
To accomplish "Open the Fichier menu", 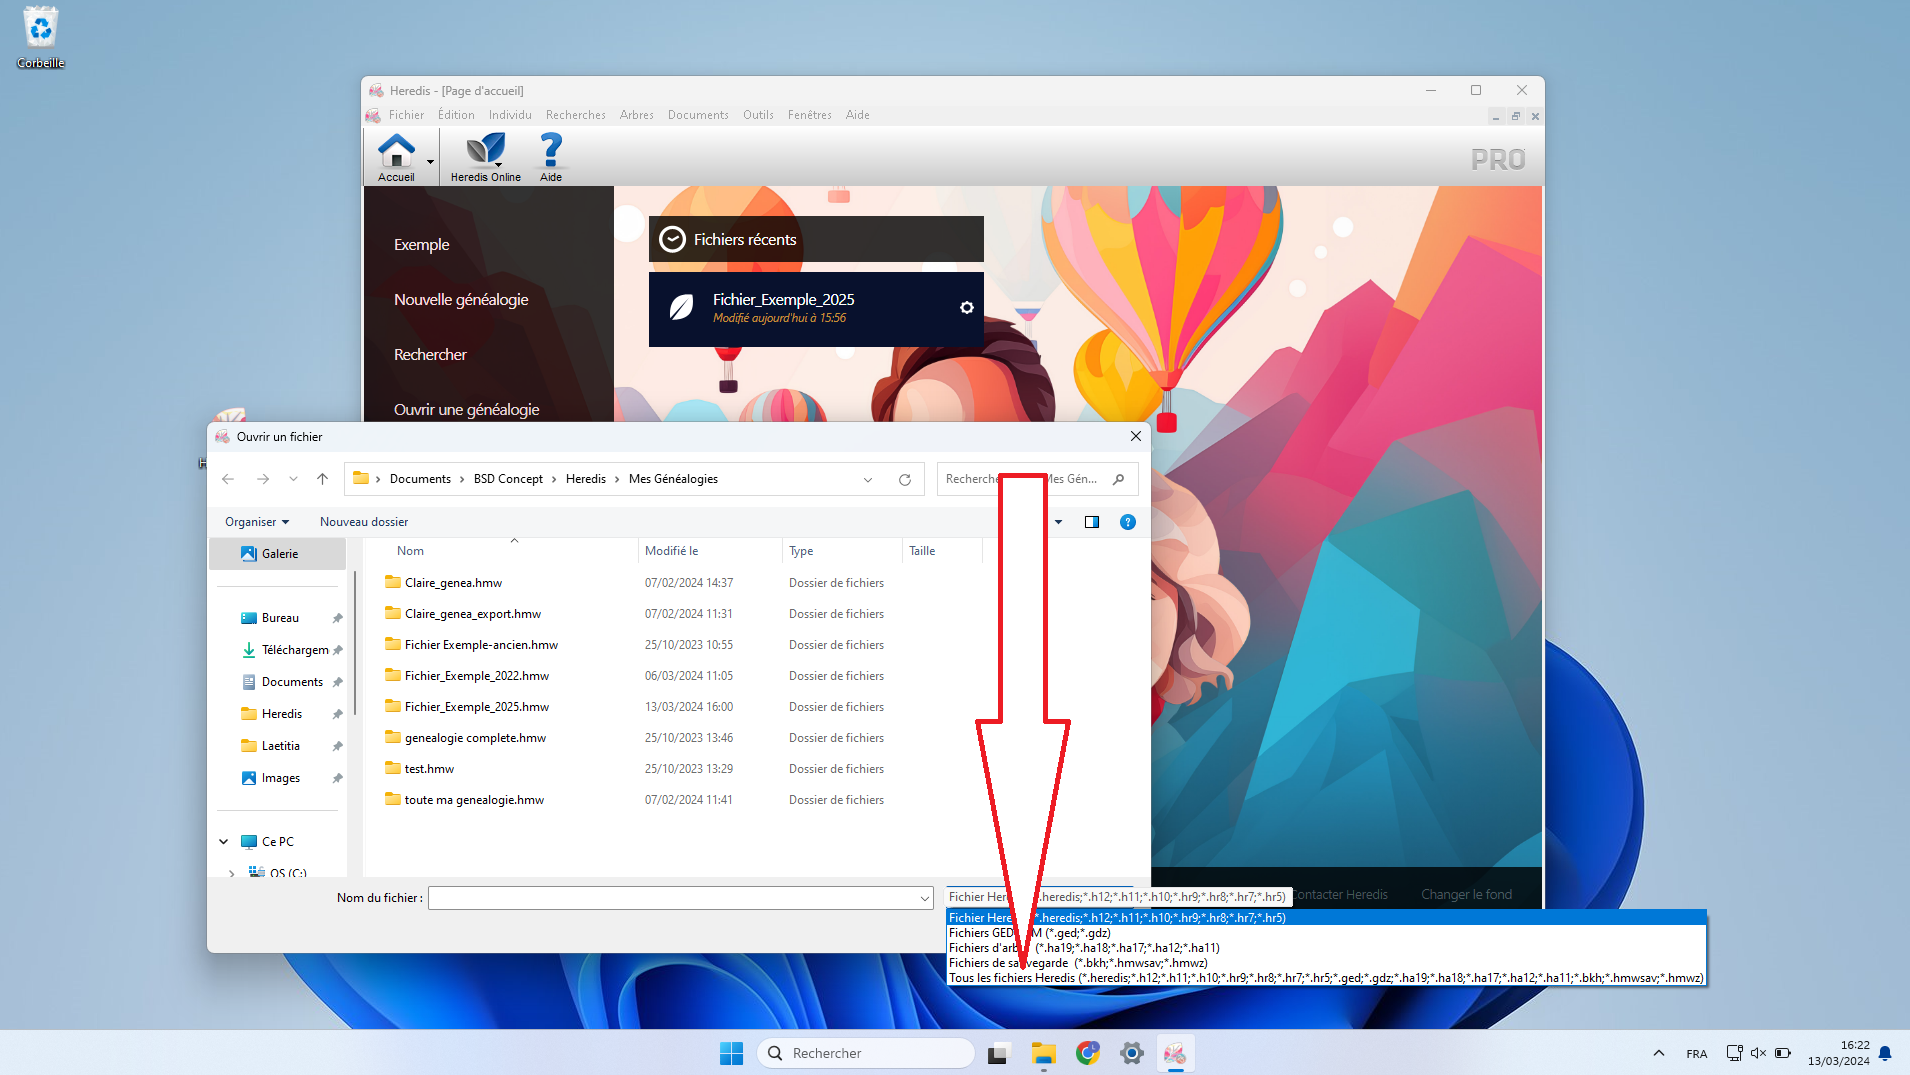I will [x=406, y=115].
